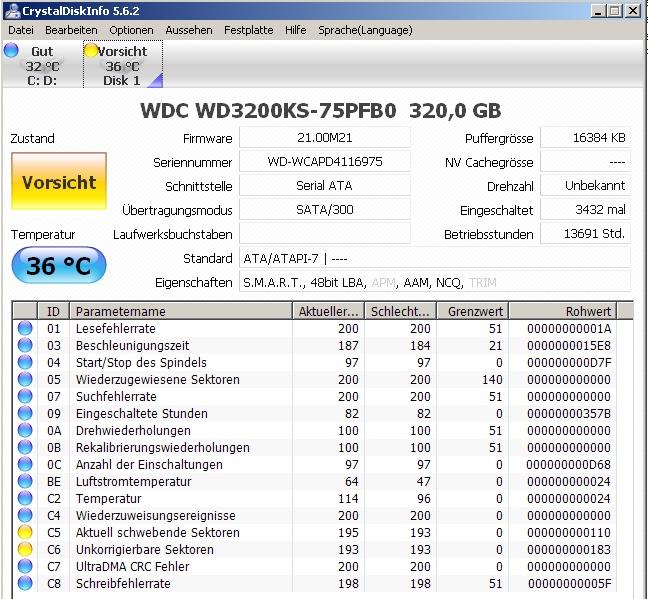The height and width of the screenshot is (599, 648).
Task: Click the blue orb for Luftstromtemperatur
Action: click(25, 481)
